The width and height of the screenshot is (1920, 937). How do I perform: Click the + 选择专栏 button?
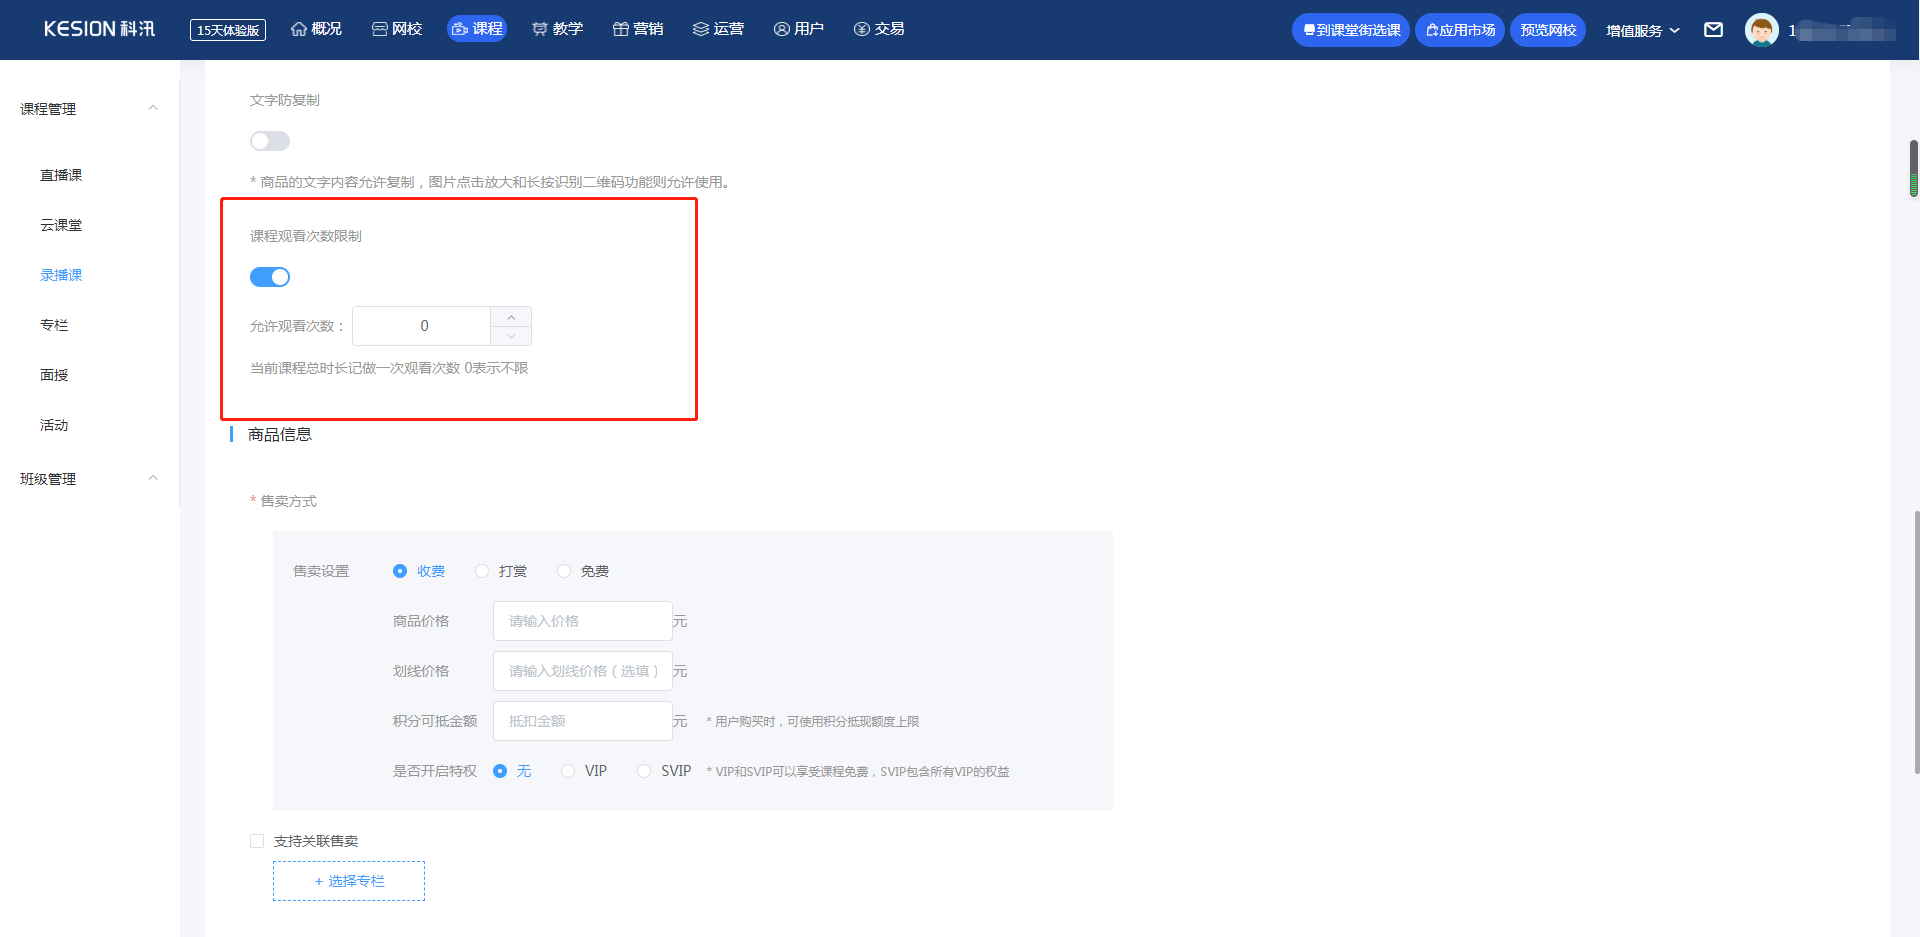point(349,881)
